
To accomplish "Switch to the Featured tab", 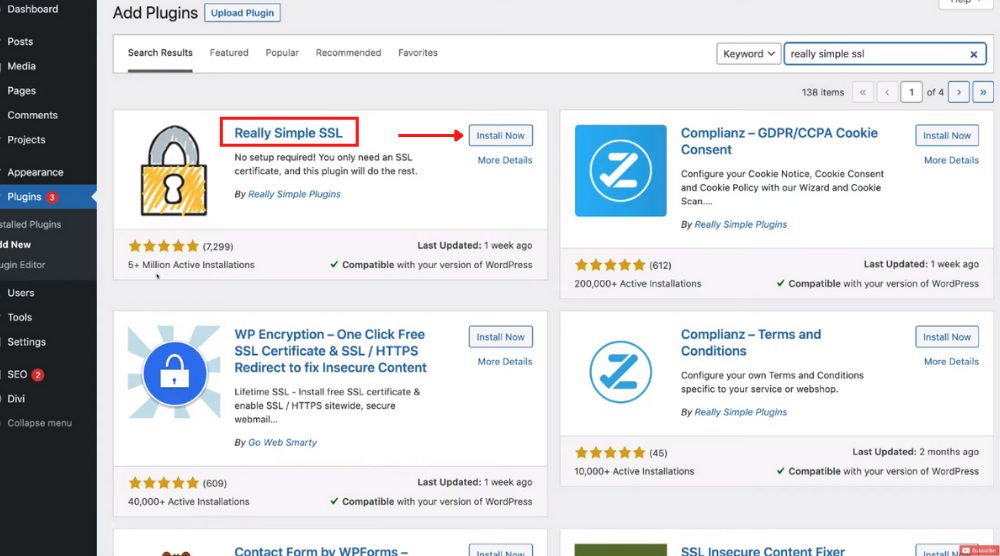I will coord(229,53).
